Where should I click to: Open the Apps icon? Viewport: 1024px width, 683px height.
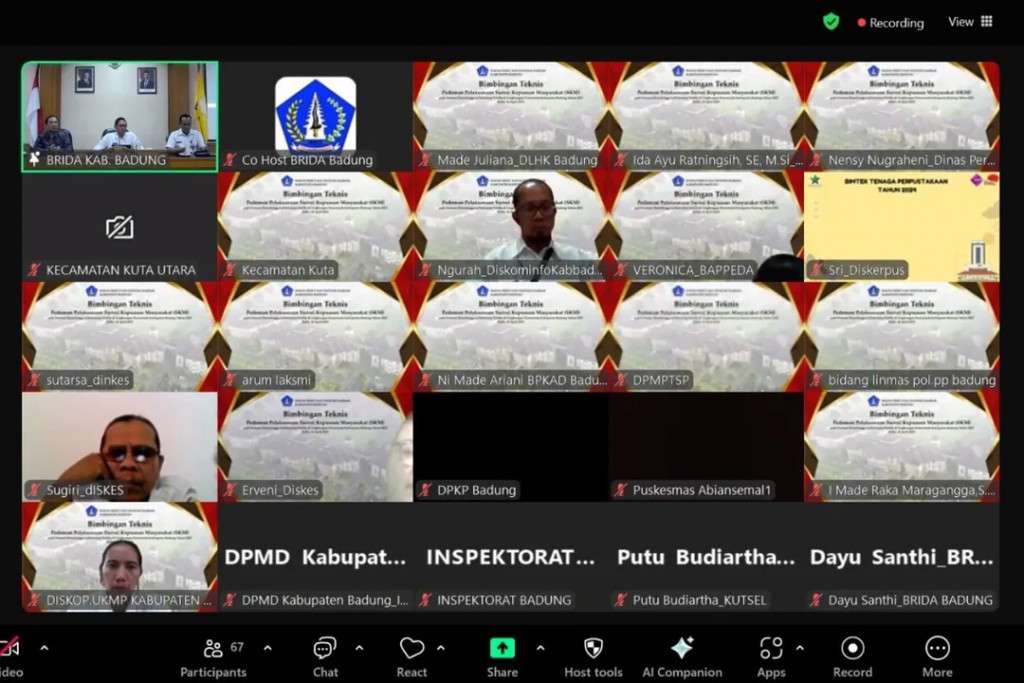[771, 649]
